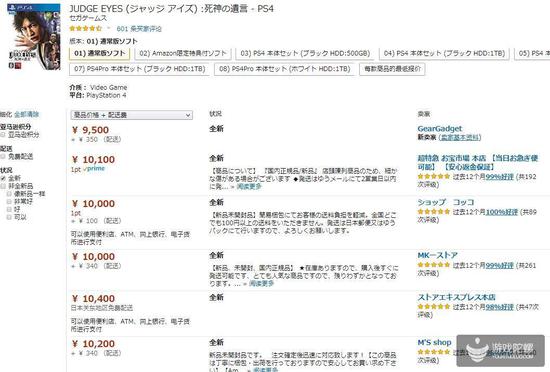Open seller ストアエキスプレス本店
This screenshot has height=372, width=550.
(x=456, y=297)
